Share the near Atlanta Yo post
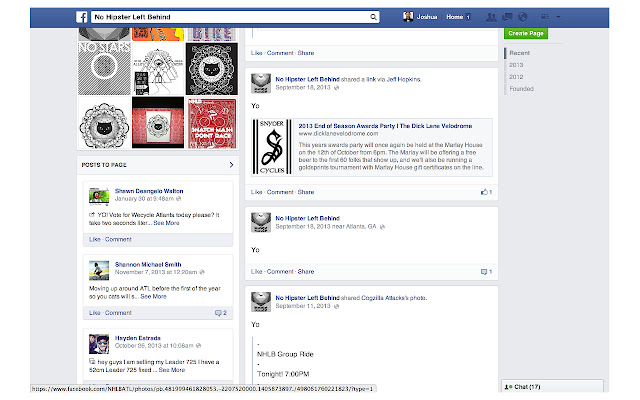This screenshot has width=640, height=400. [x=306, y=271]
